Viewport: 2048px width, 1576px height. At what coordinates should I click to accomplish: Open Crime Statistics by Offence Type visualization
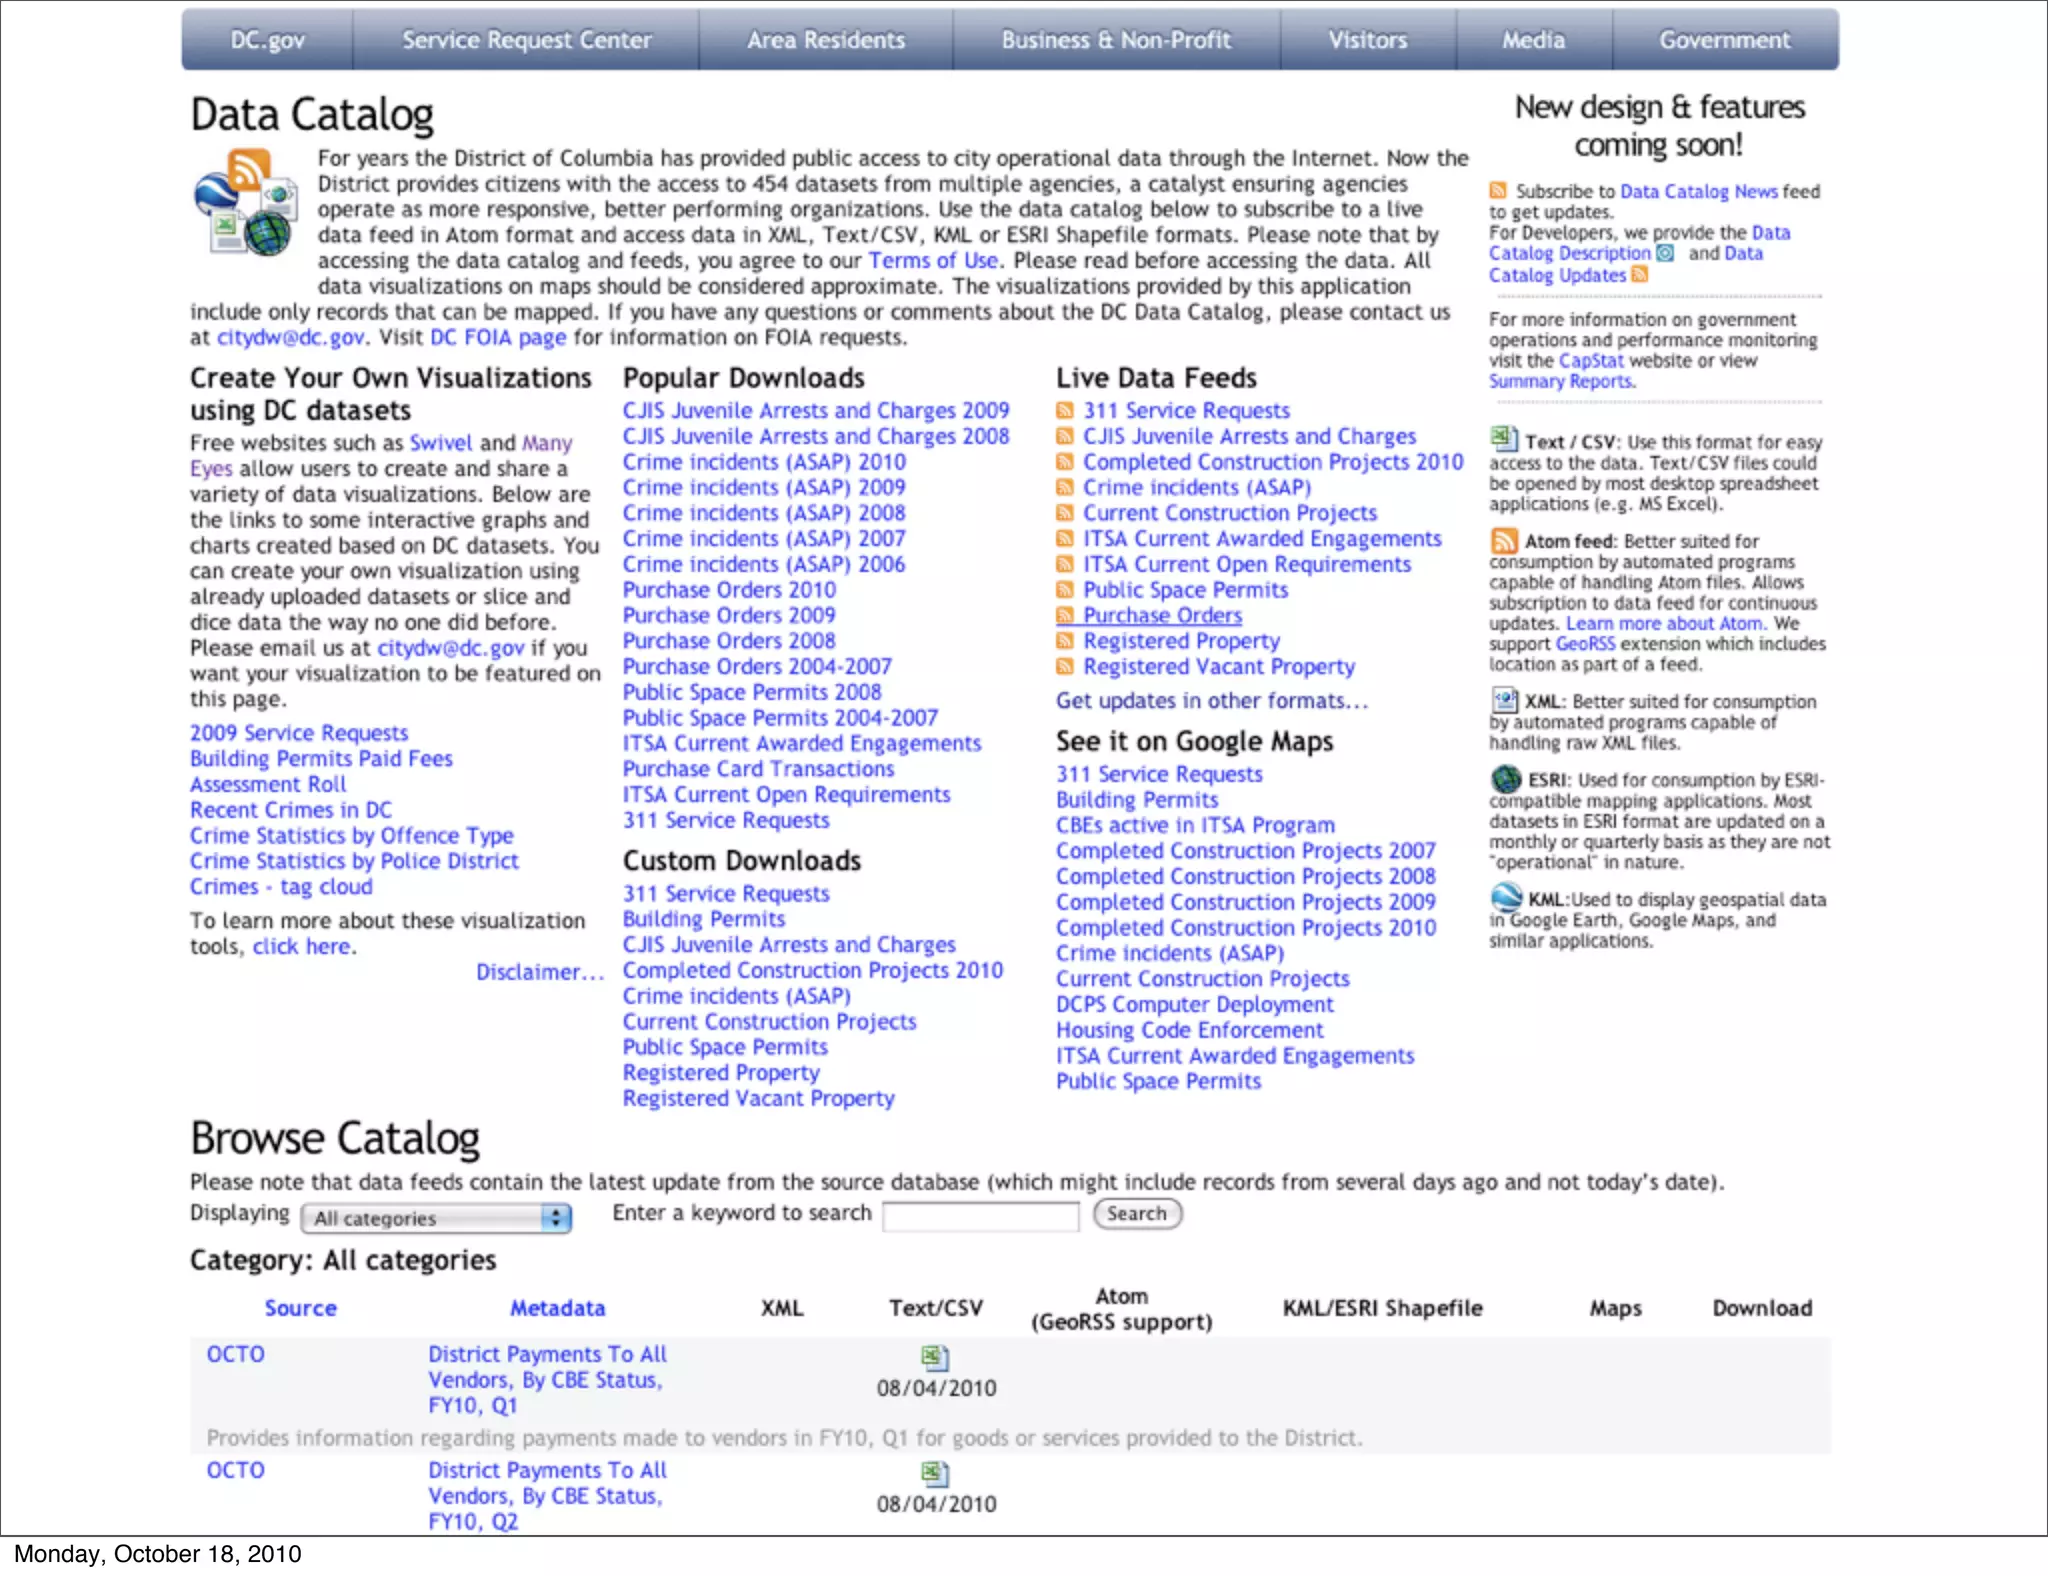(352, 836)
